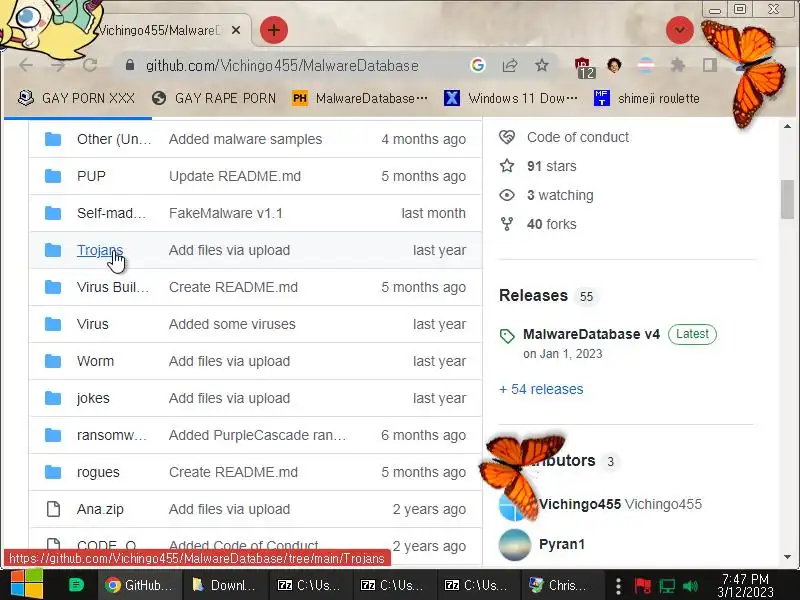Click scrollbar down arrow at bottom
The width and height of the screenshot is (800, 600).
coord(787,557)
